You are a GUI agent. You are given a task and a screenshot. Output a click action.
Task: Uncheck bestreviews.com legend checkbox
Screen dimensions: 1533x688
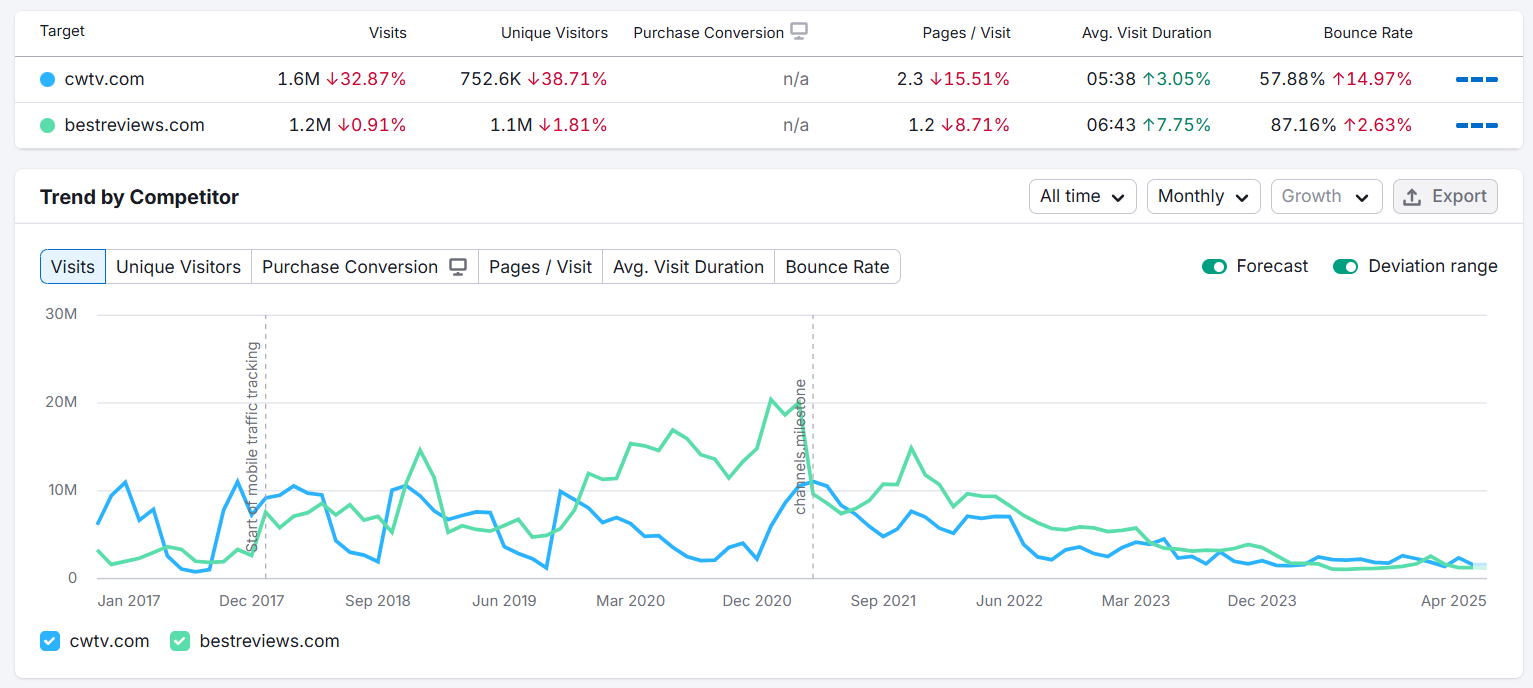180,641
